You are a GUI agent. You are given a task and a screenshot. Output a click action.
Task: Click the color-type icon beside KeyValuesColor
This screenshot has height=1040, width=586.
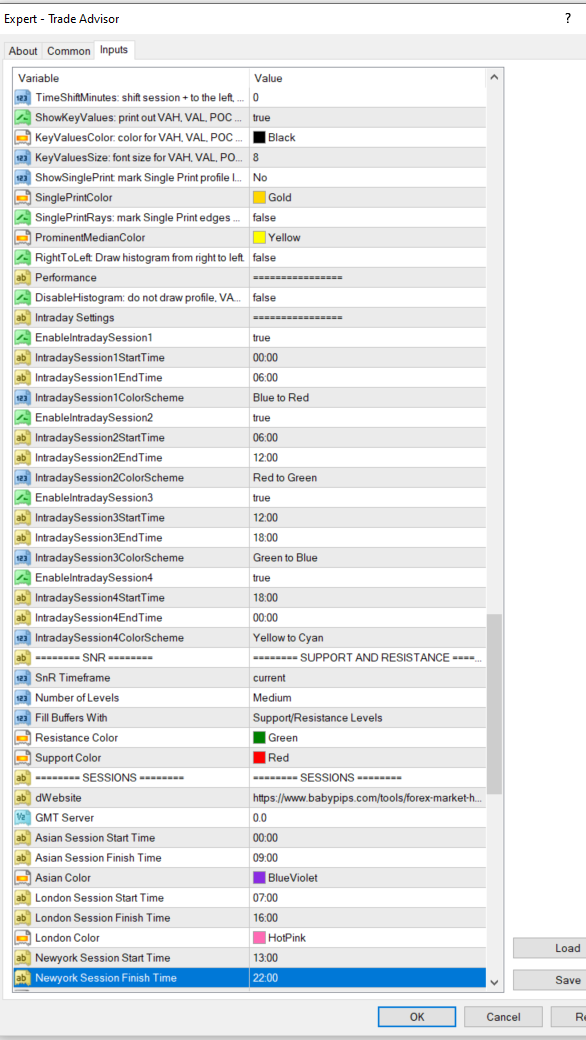coord(22,137)
